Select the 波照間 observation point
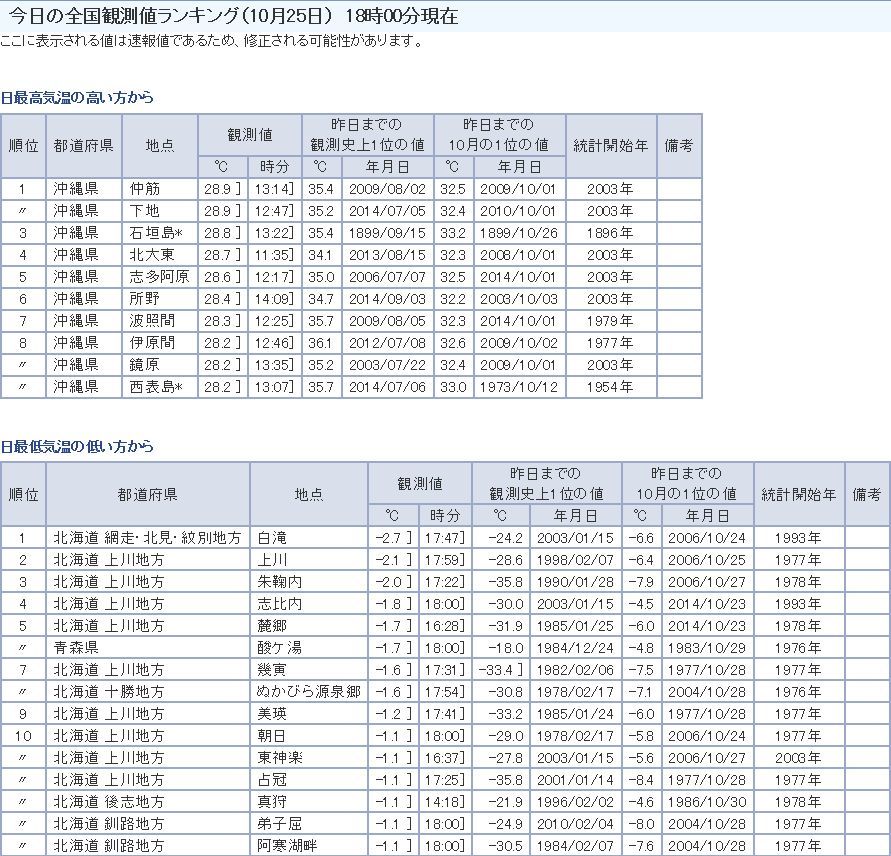 coord(151,321)
